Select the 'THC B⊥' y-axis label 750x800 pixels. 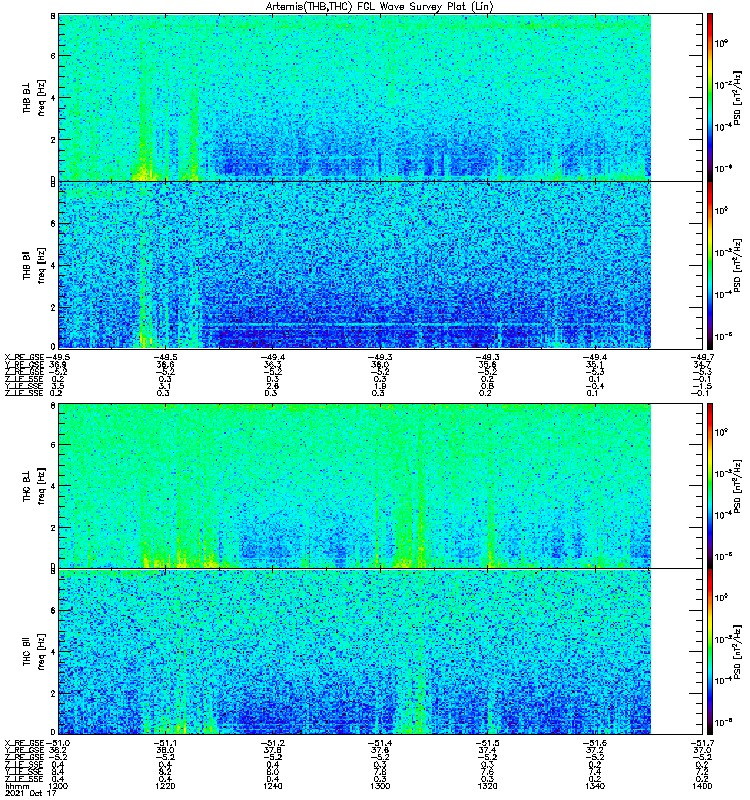[x=27, y=486]
